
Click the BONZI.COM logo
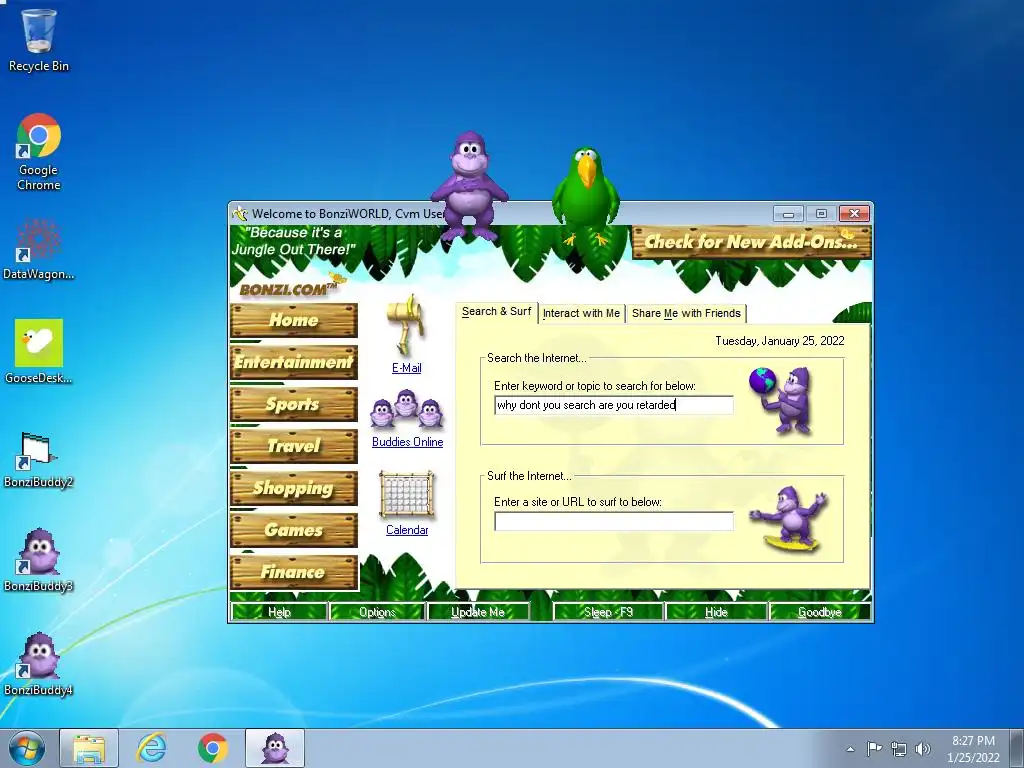[x=290, y=288]
